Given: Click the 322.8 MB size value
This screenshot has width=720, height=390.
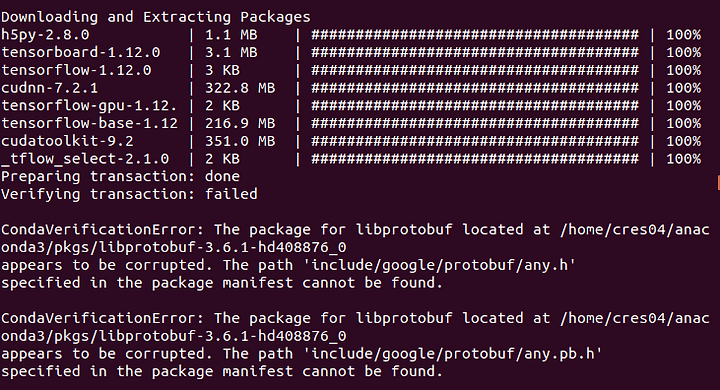Looking at the screenshot, I should coord(240,88).
